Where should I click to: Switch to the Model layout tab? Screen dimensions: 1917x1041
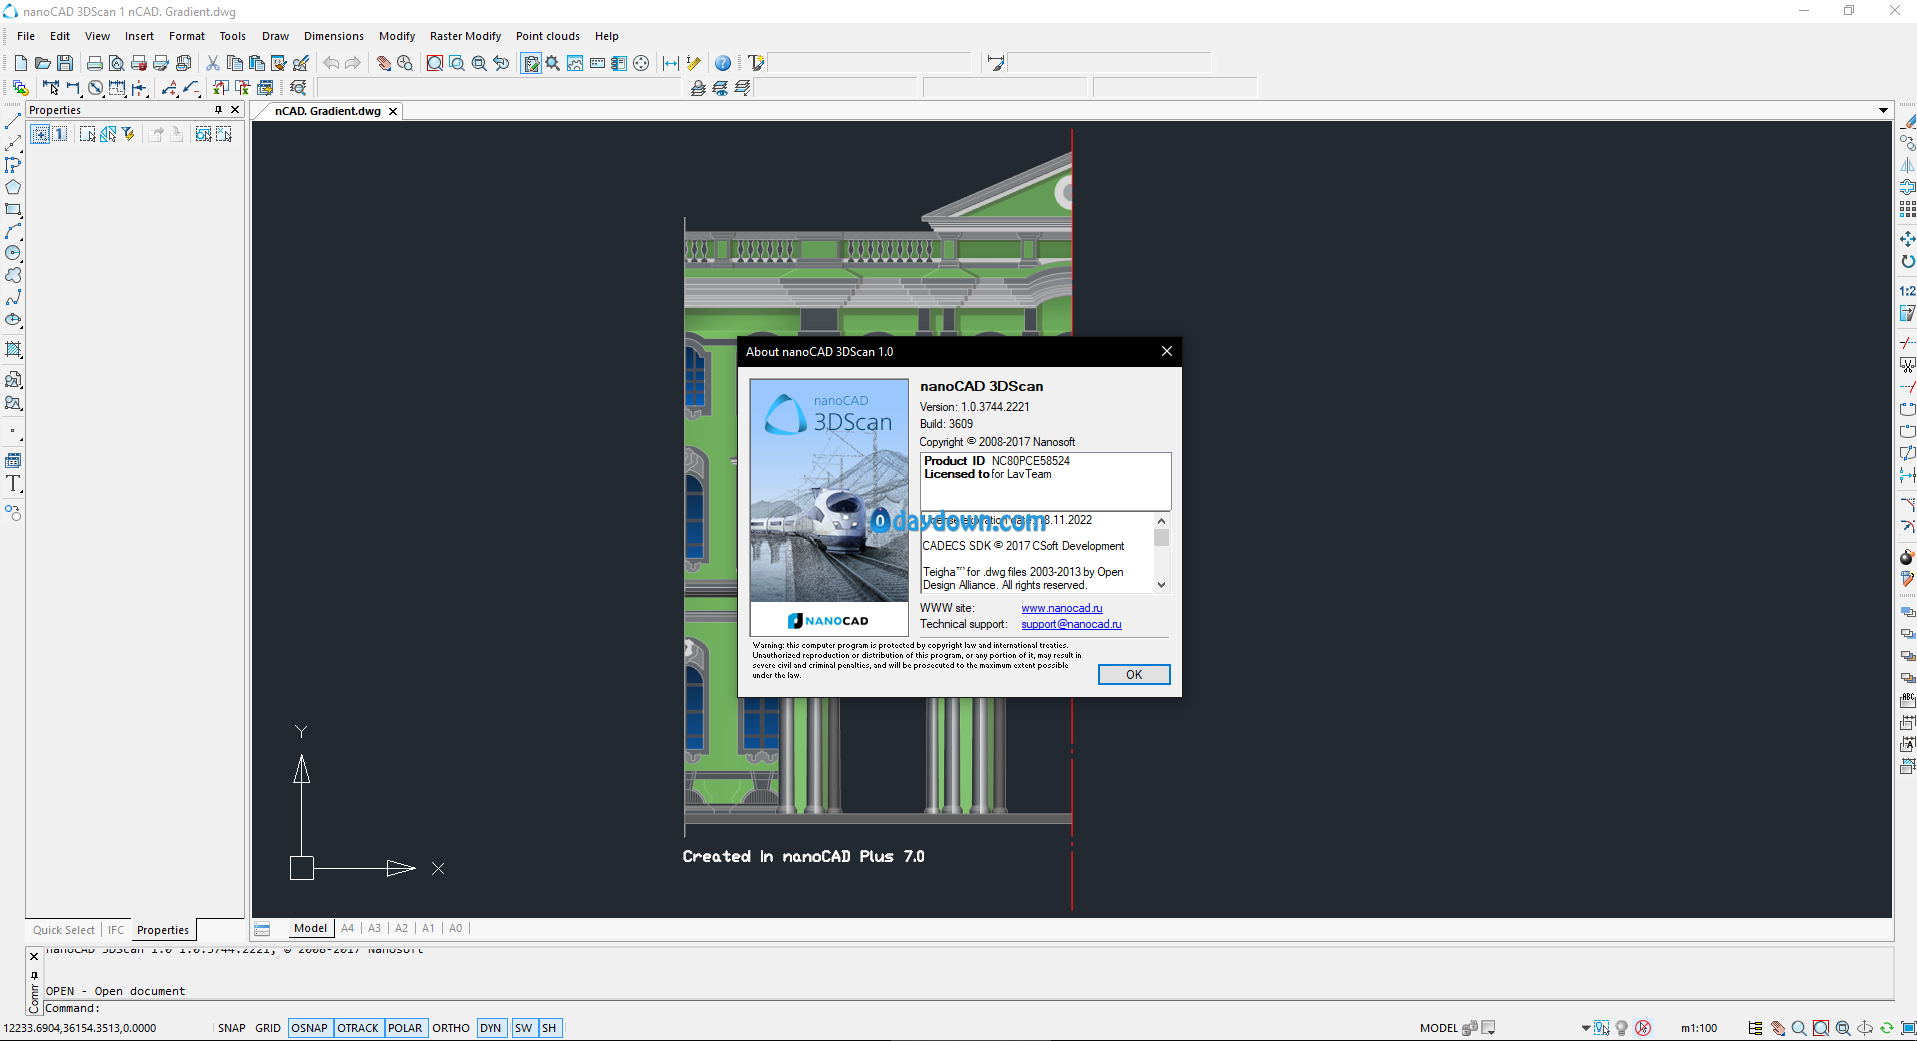[310, 928]
